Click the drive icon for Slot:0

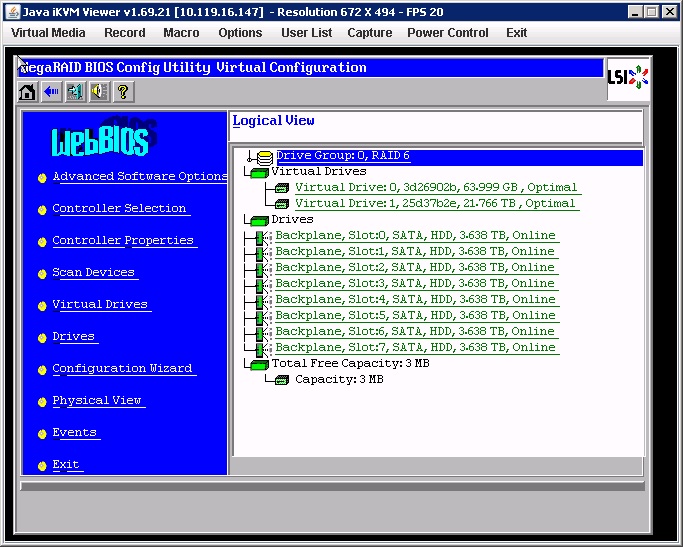pos(263,237)
